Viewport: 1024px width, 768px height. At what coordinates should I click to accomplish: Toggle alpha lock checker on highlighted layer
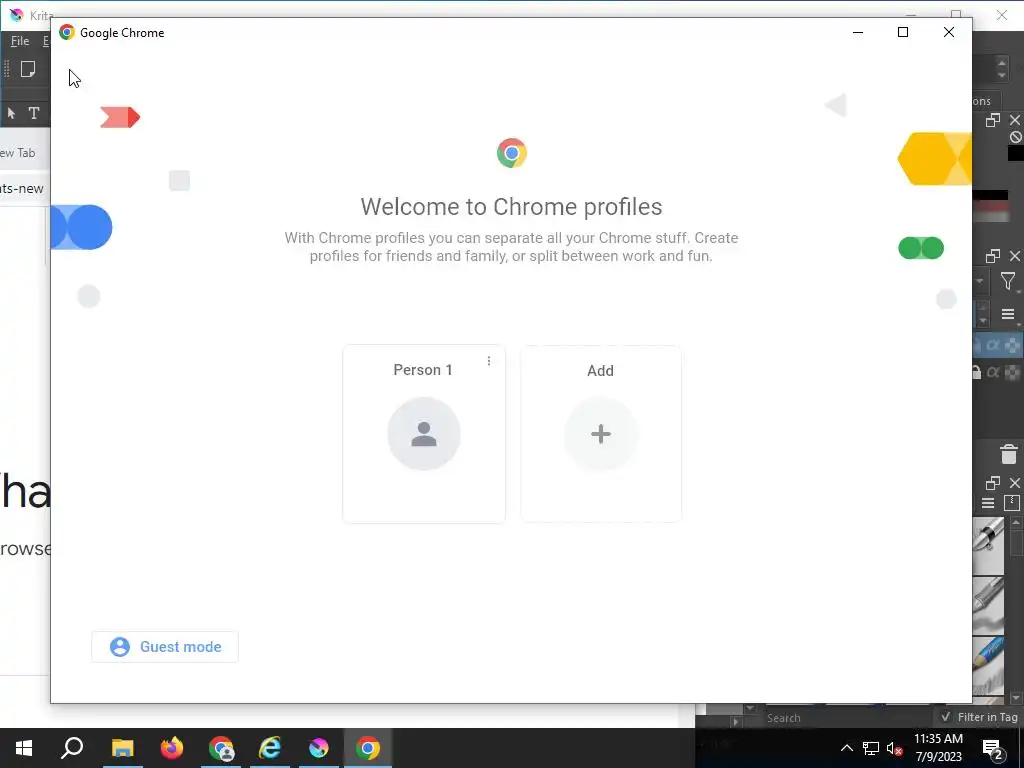[1012, 345]
